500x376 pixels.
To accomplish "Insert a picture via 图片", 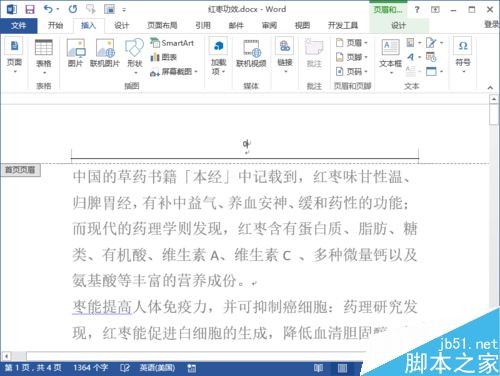I will 76,53.
